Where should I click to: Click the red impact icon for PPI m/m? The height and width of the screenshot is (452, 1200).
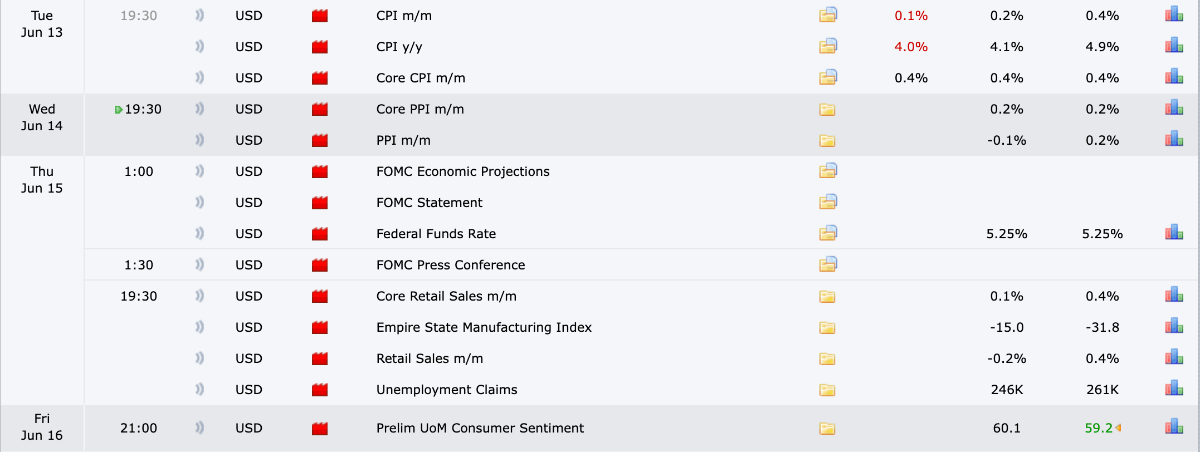click(320, 140)
